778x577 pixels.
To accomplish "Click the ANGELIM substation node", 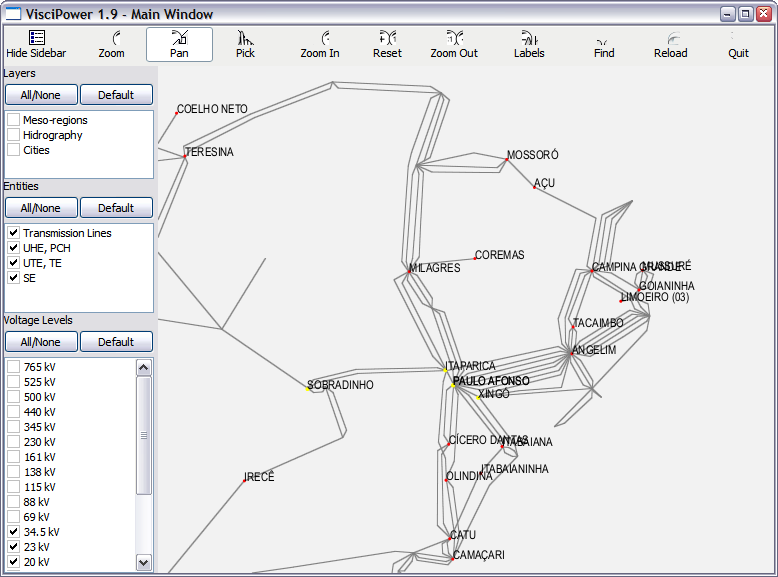I will click(572, 353).
